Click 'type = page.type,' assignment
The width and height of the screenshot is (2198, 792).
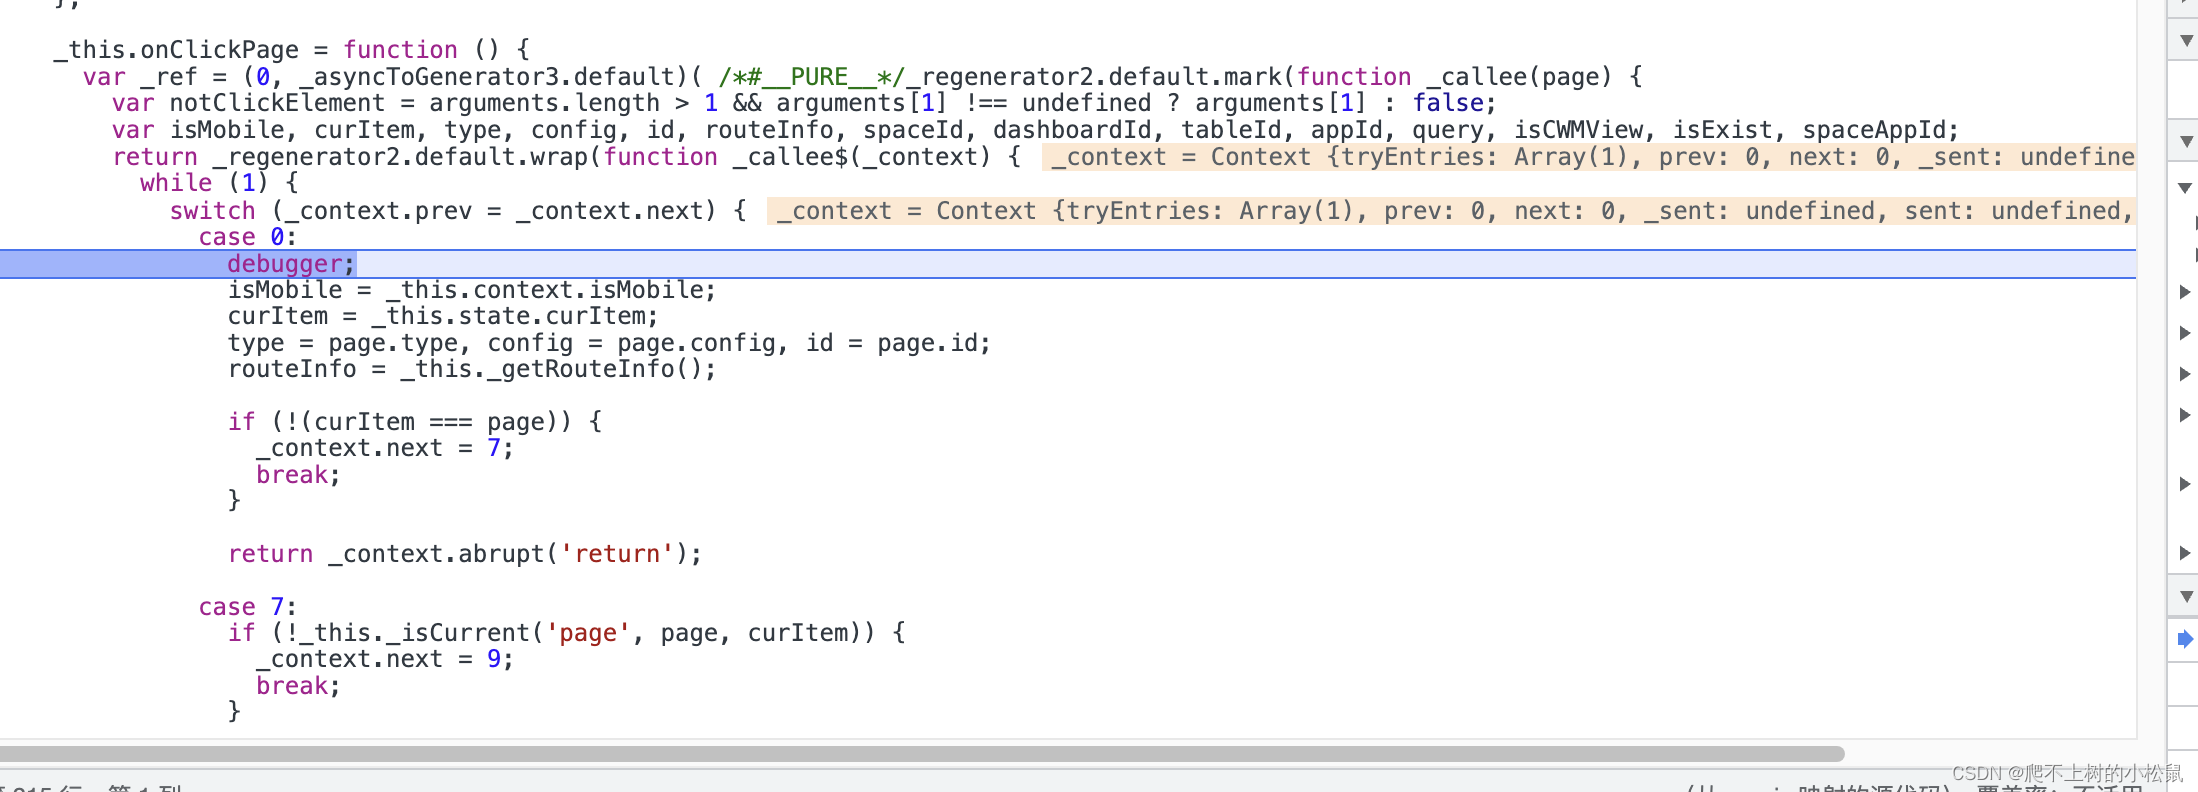[x=350, y=343]
